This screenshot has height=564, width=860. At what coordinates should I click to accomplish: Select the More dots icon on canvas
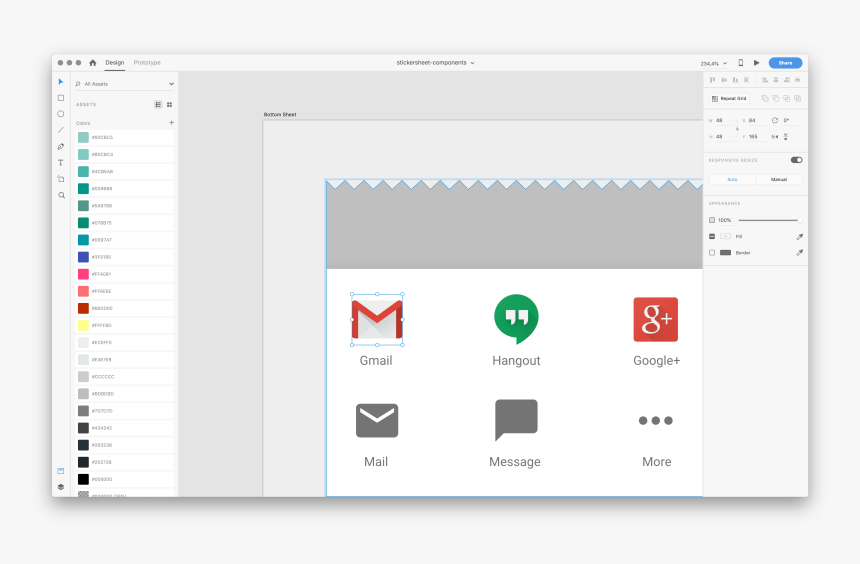tap(655, 421)
